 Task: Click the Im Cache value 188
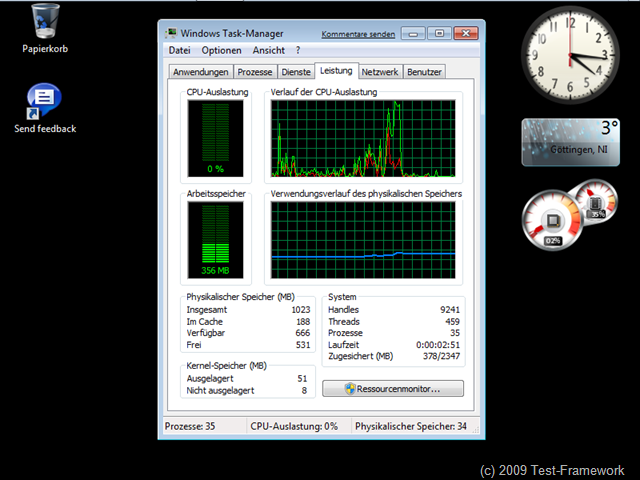click(x=303, y=322)
